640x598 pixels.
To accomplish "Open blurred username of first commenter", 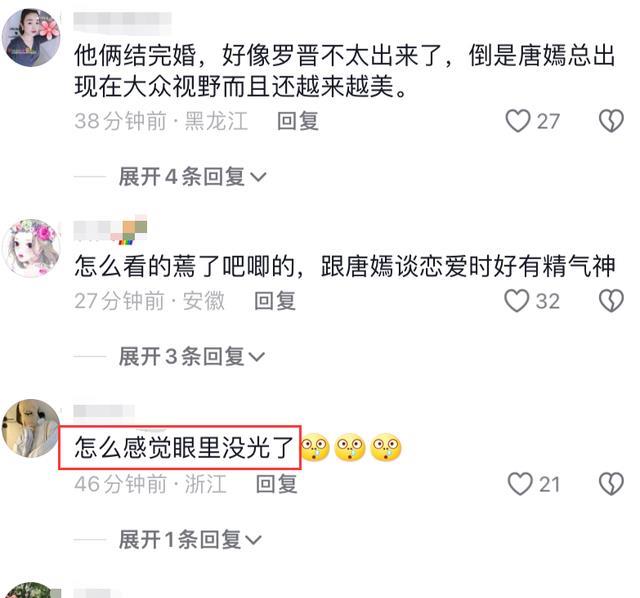I will (122, 22).
